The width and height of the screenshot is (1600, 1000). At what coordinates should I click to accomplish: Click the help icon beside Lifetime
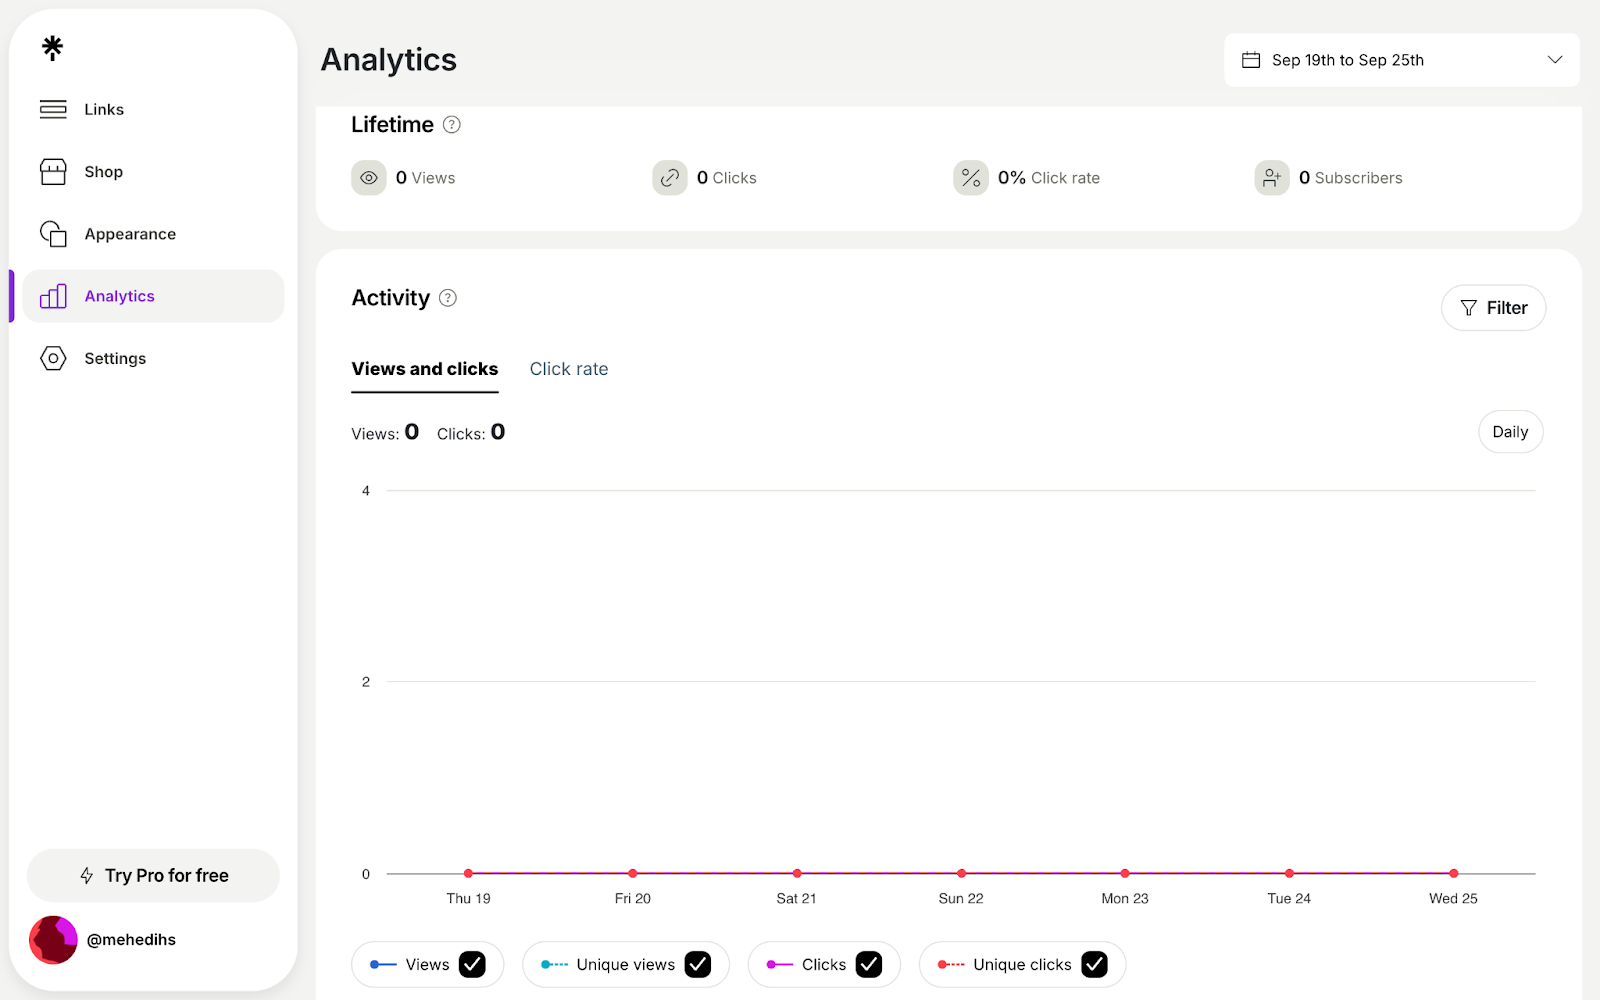click(x=451, y=124)
